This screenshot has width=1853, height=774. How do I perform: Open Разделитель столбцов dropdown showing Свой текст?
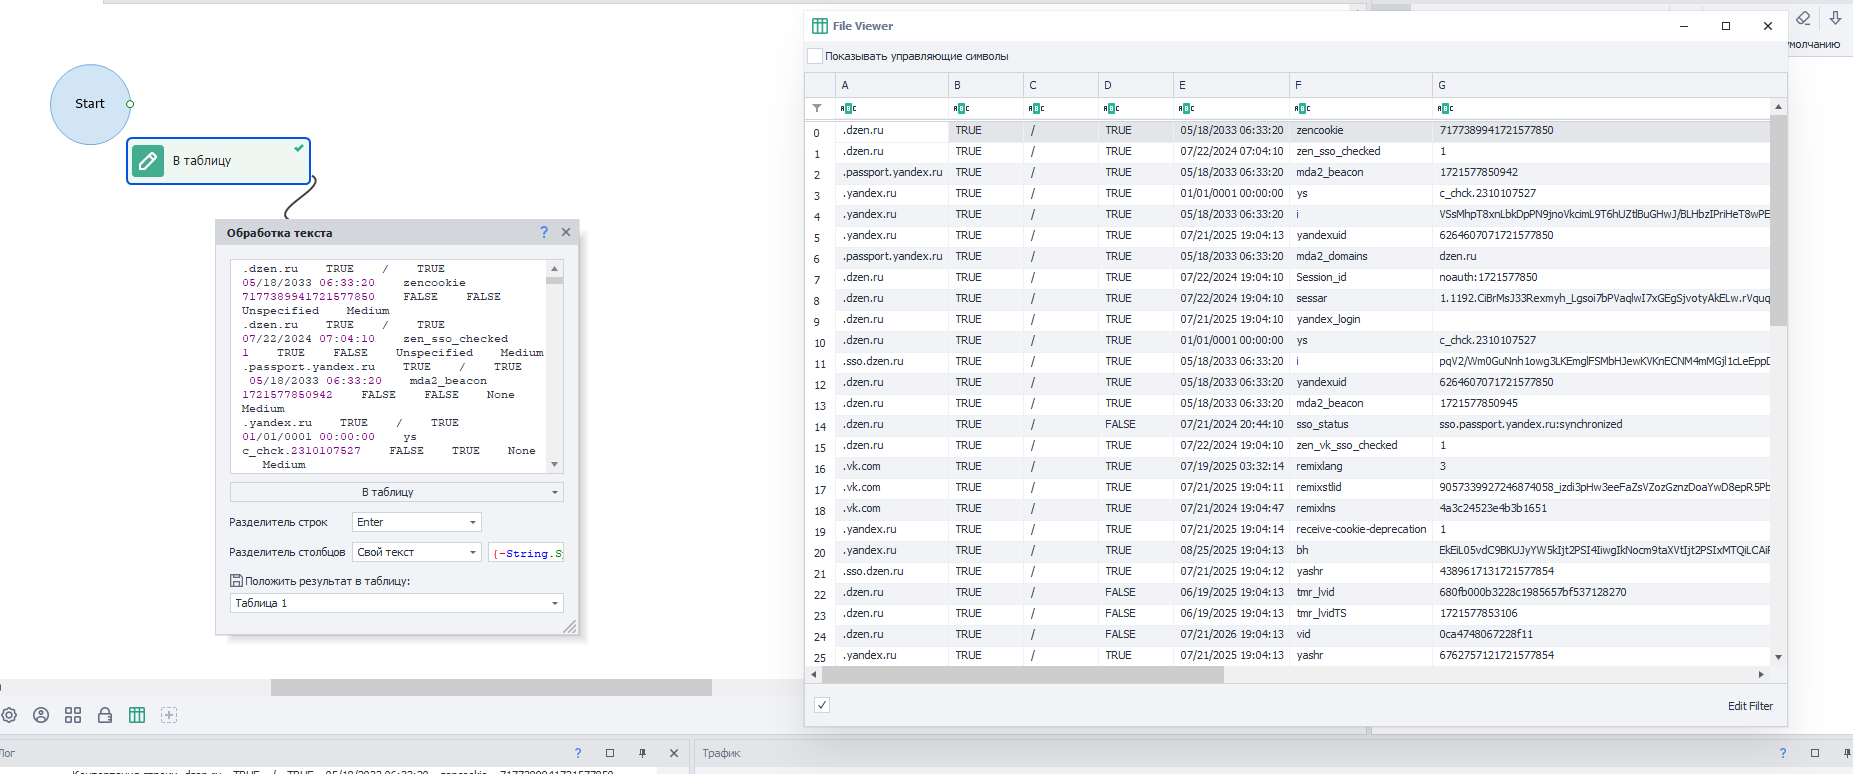point(417,552)
